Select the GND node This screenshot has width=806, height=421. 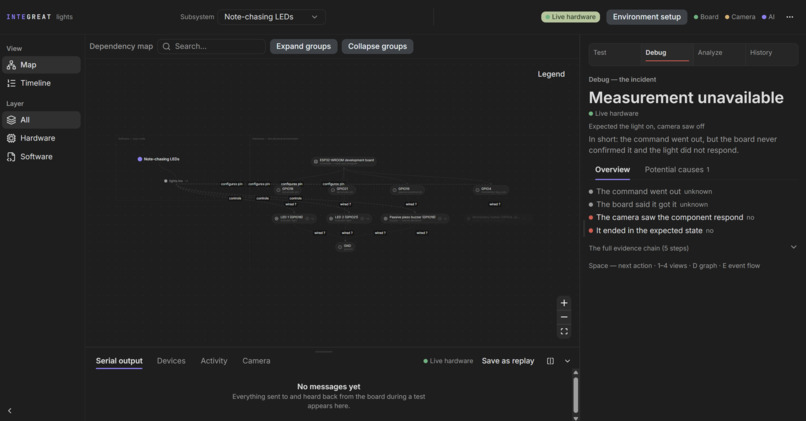pyautogui.click(x=345, y=247)
